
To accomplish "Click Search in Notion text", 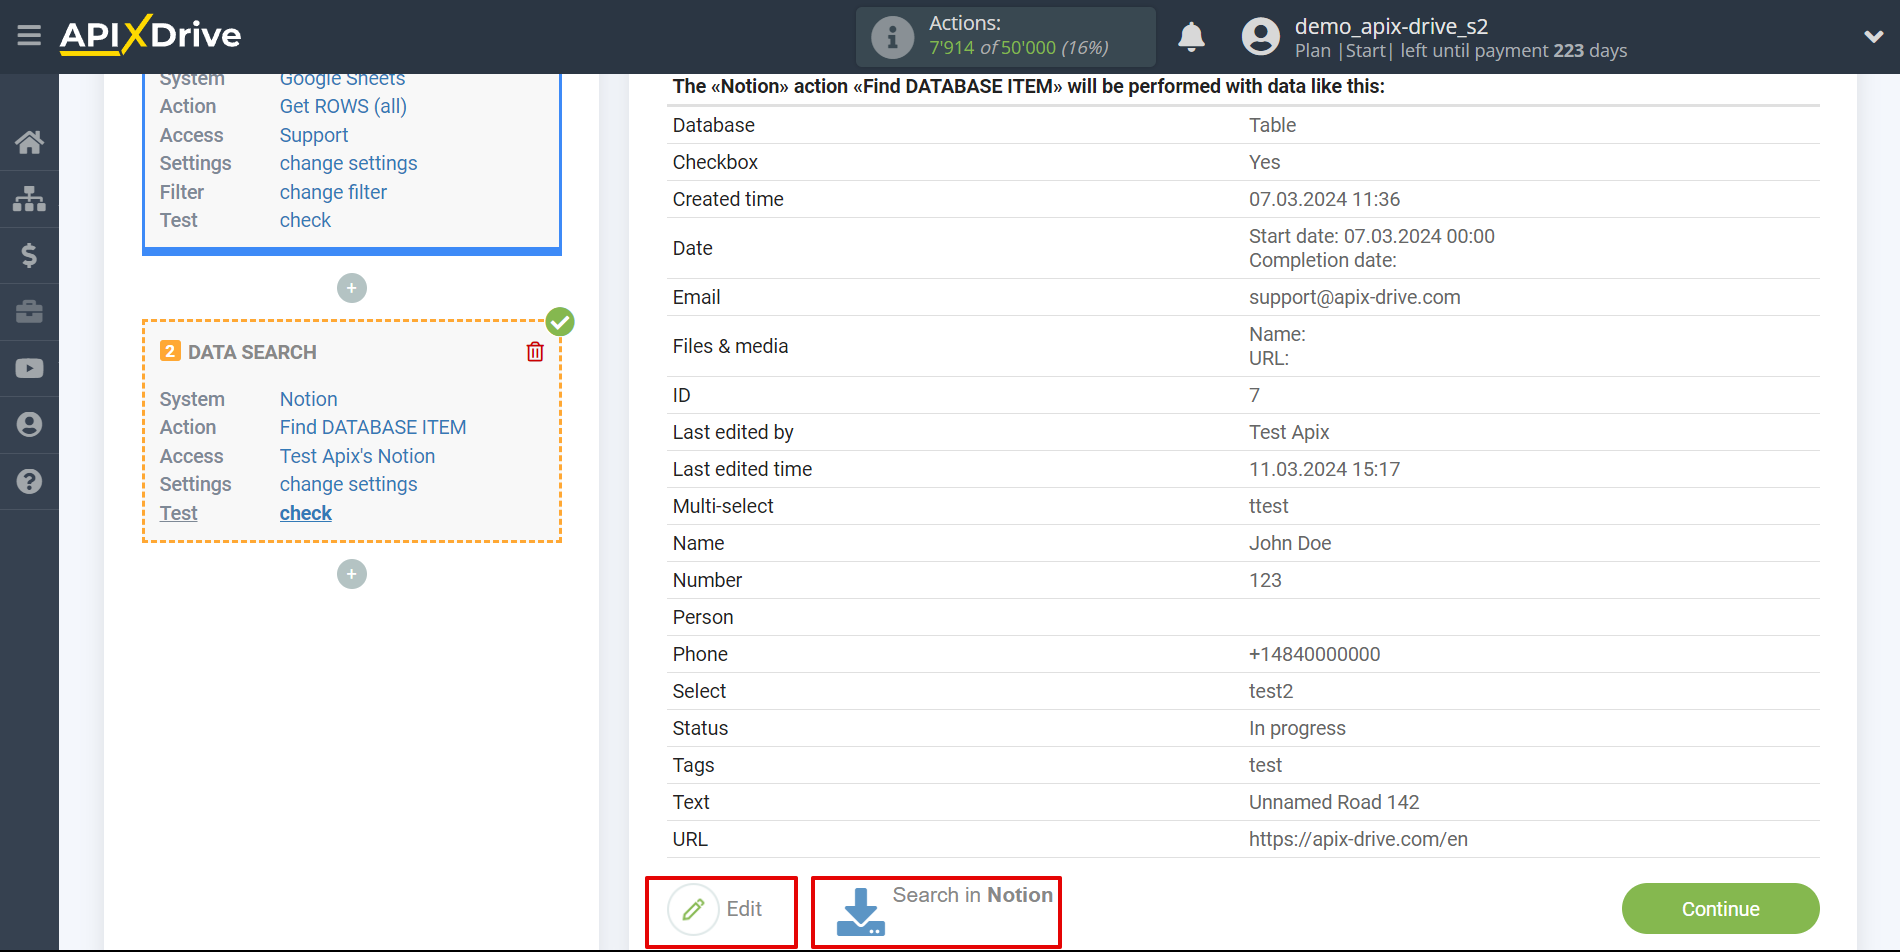I will pyautogui.click(x=972, y=895).
